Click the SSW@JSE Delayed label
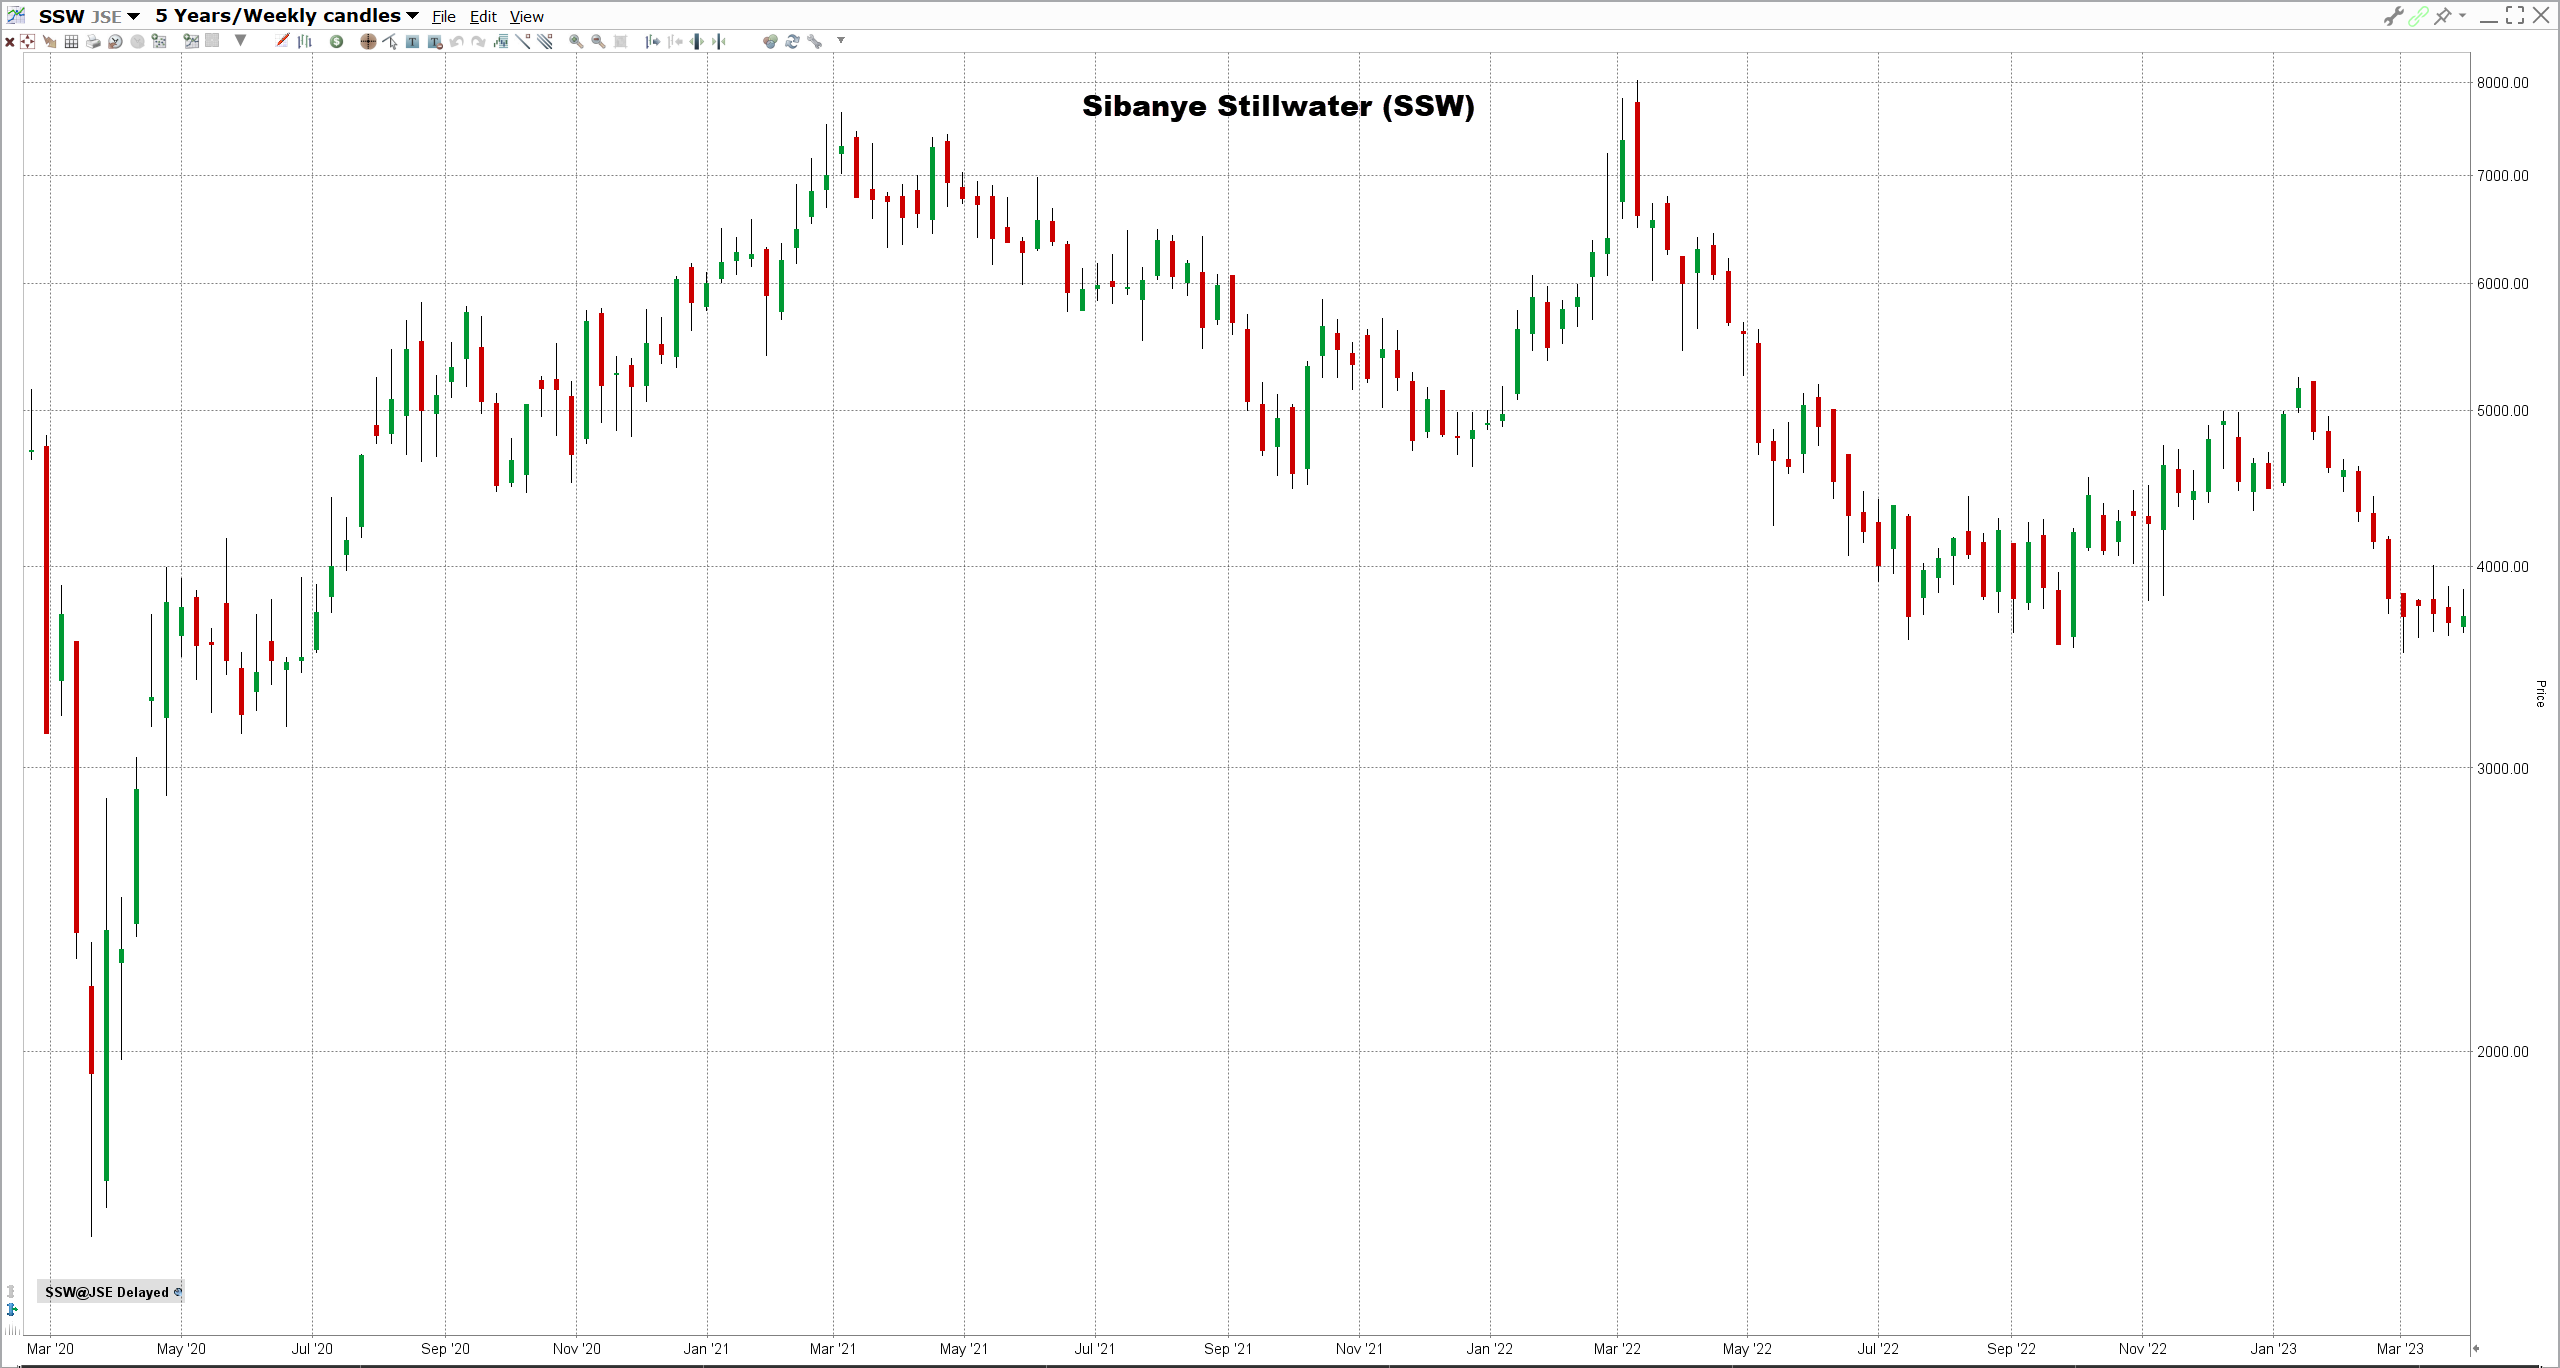This screenshot has height=1368, width=2560. coord(107,1292)
